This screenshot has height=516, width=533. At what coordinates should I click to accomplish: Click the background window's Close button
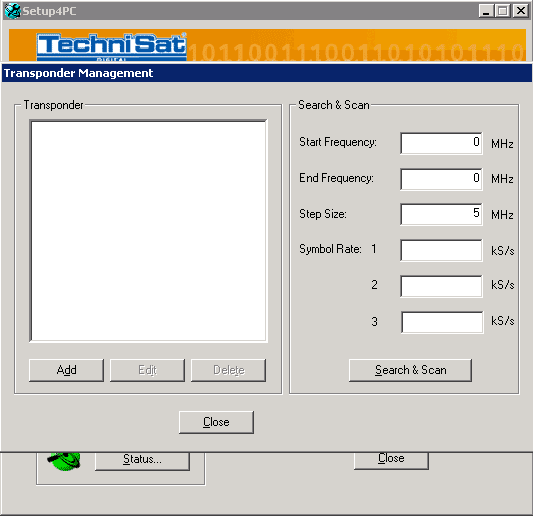coord(391,460)
